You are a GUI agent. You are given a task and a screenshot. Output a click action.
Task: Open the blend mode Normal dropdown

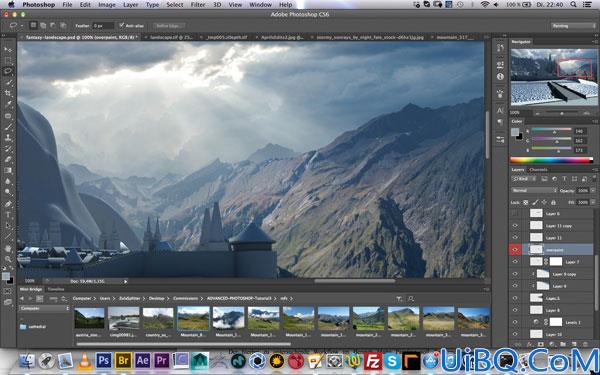point(534,190)
